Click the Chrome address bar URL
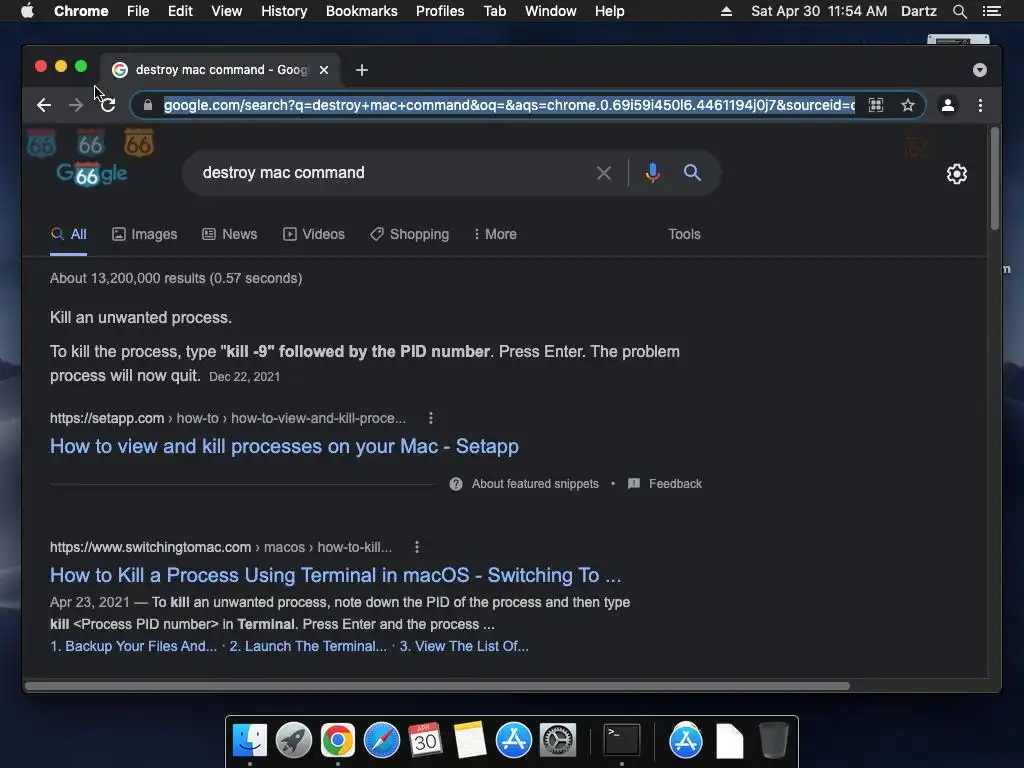This screenshot has height=768, width=1024. [x=509, y=105]
